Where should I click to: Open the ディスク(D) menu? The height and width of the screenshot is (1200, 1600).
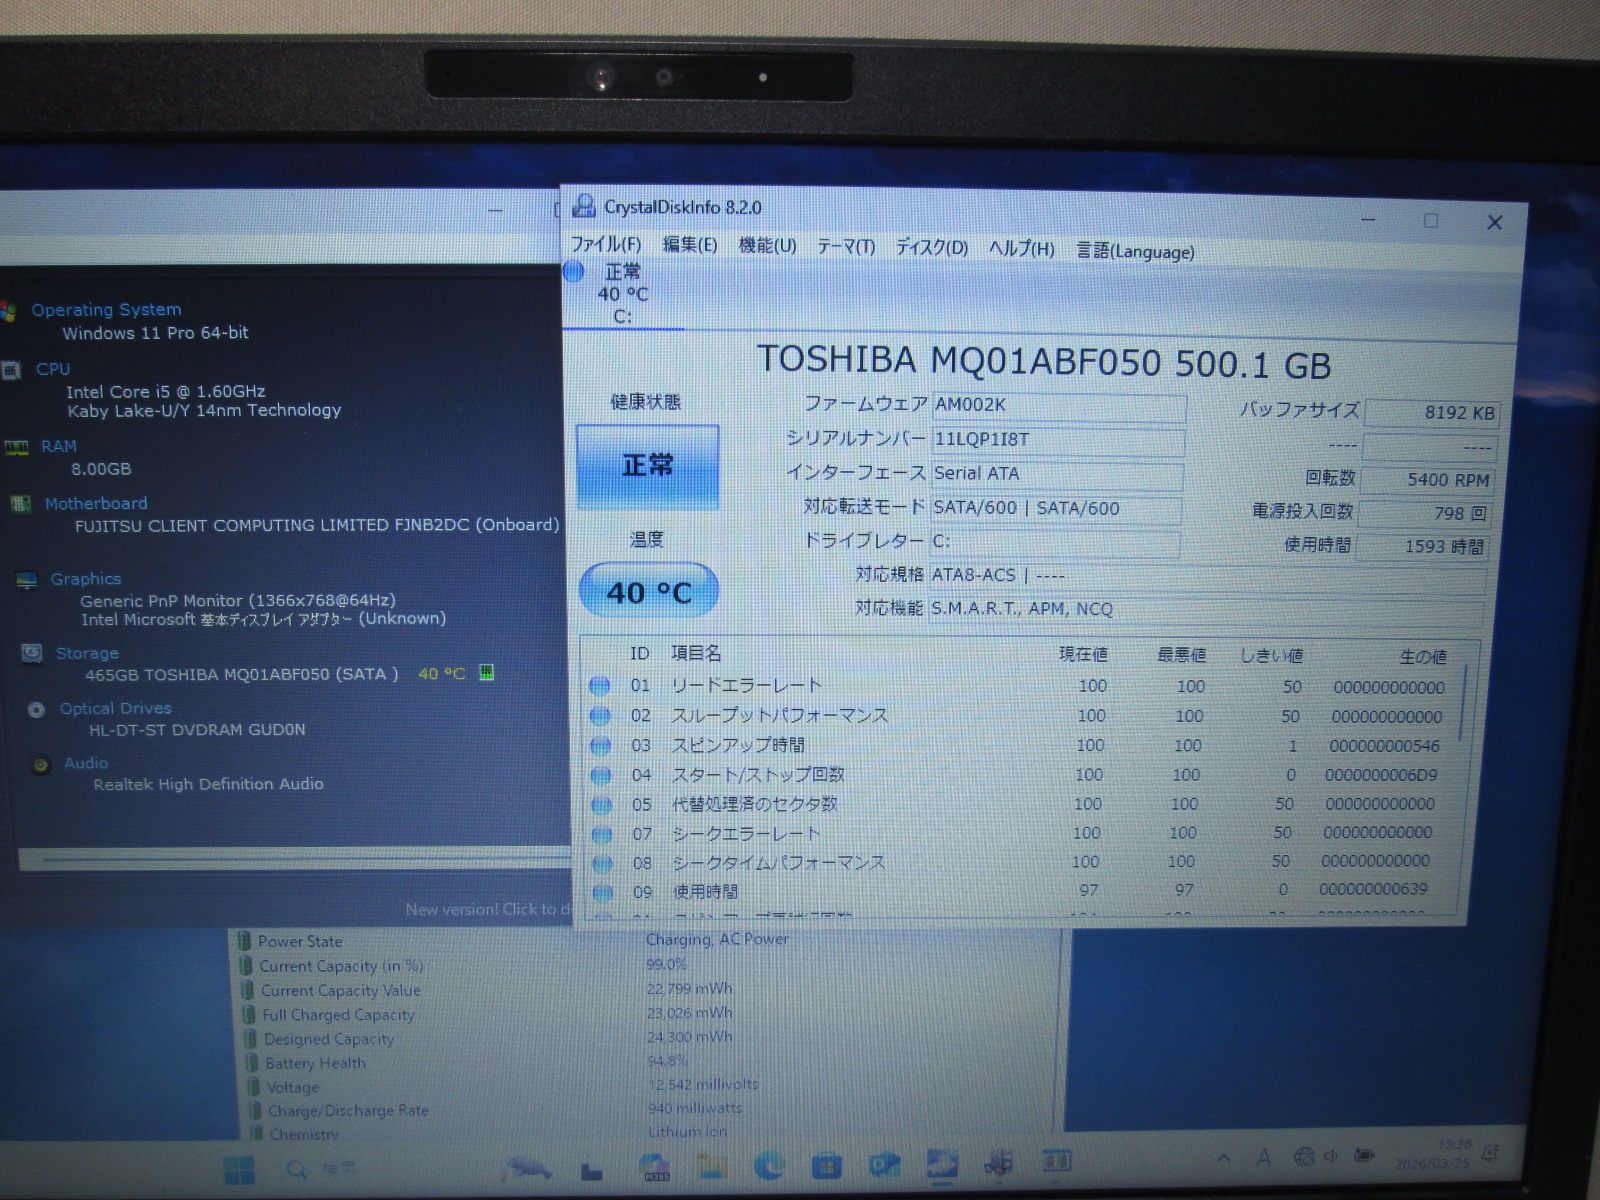(x=931, y=248)
